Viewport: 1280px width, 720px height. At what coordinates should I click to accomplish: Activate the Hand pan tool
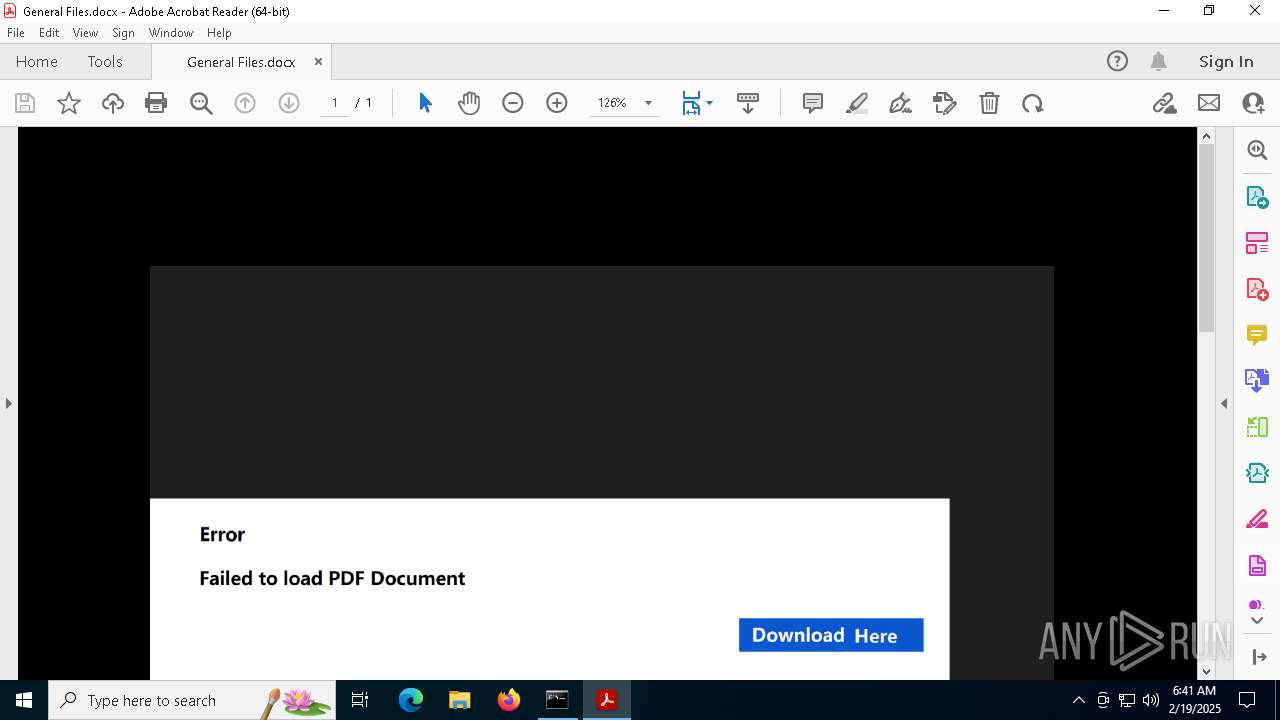pyautogui.click(x=469, y=103)
